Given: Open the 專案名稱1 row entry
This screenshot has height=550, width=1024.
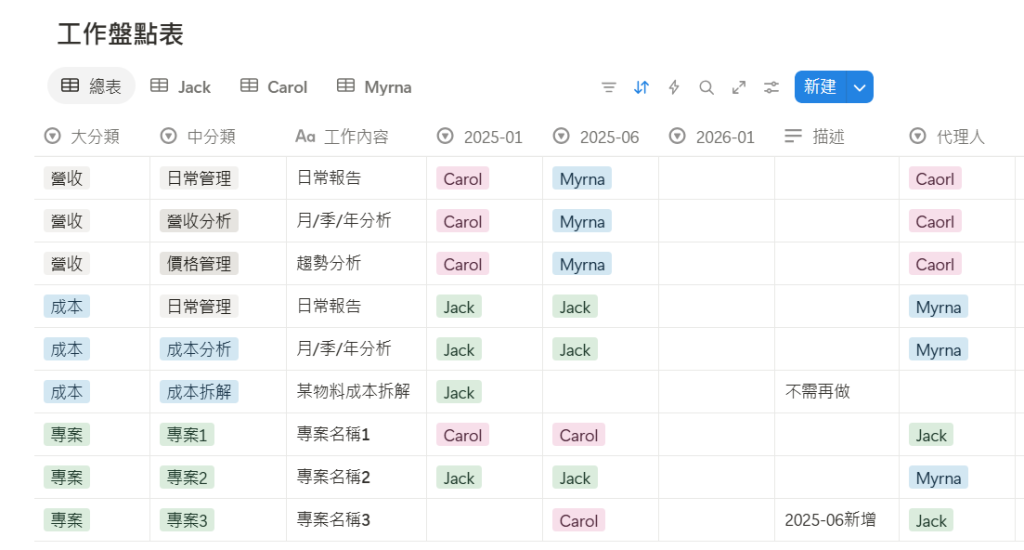Looking at the screenshot, I should [334, 435].
